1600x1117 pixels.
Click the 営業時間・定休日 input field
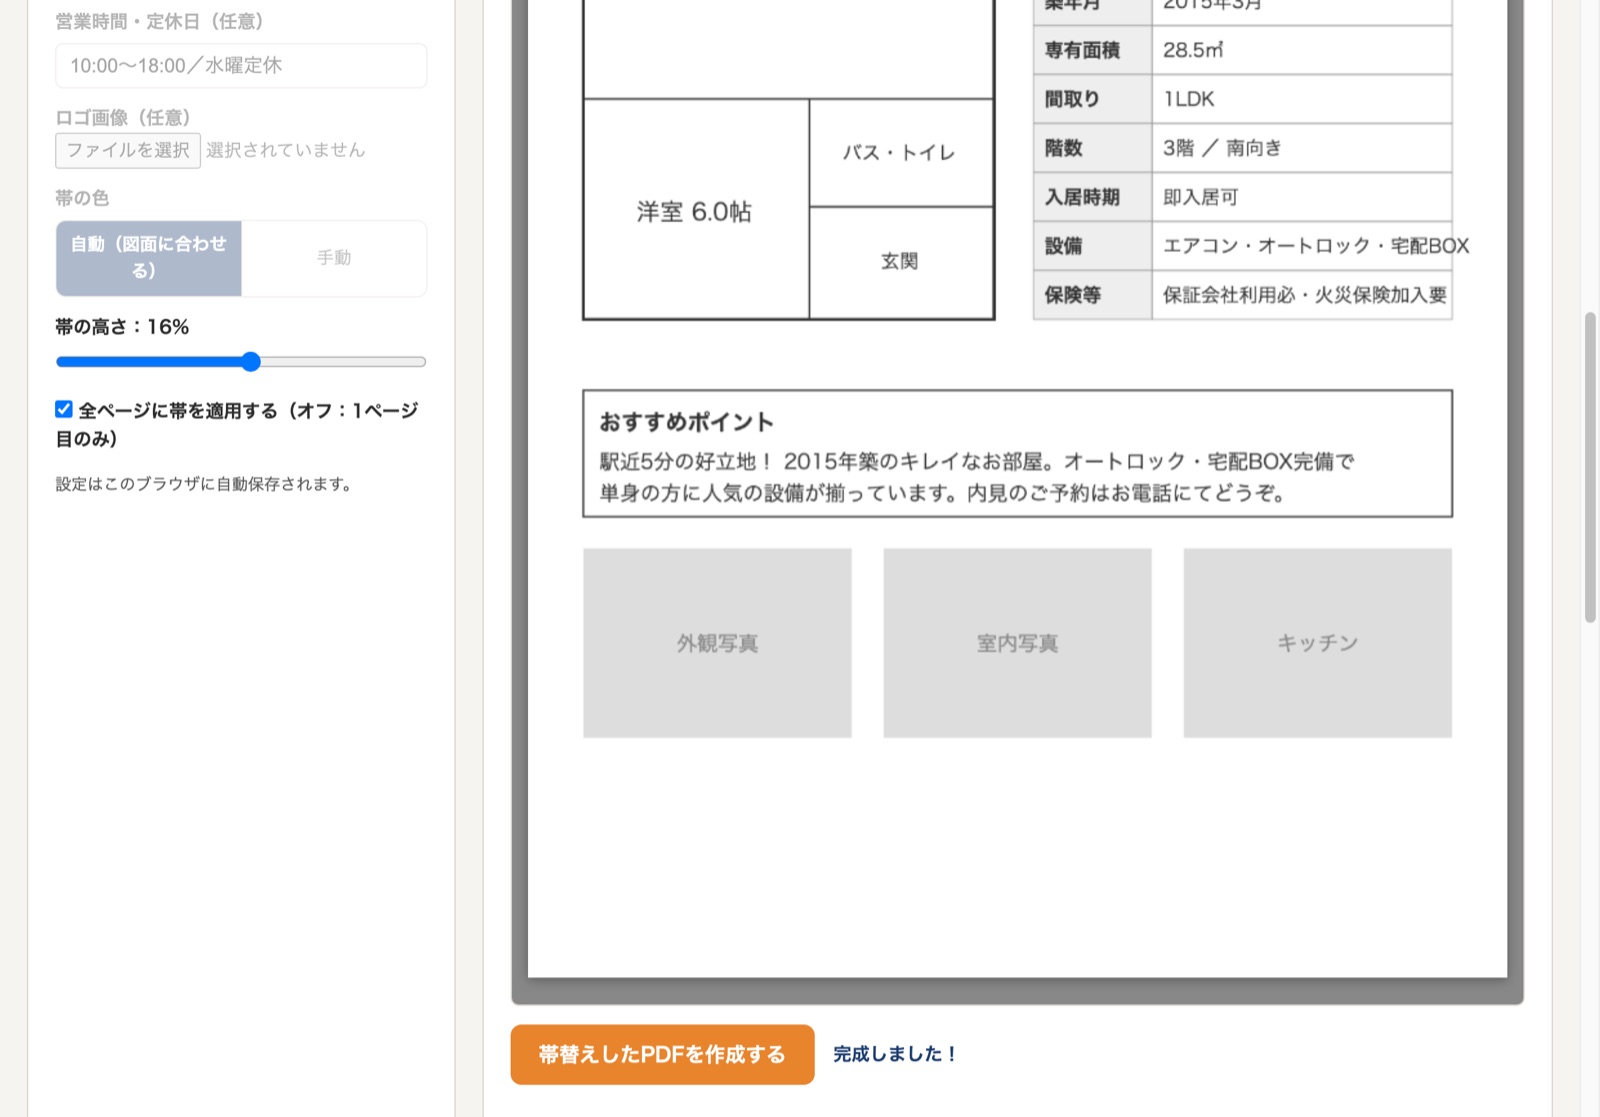[241, 66]
